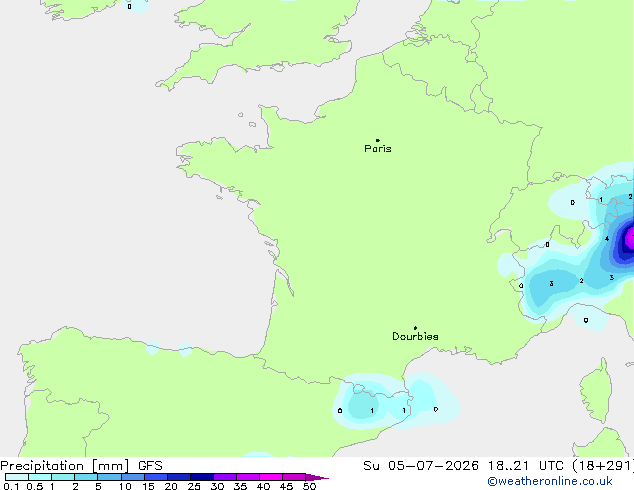Click the legend value '0.5'
This screenshot has width=634, height=490.
pyautogui.click(x=35, y=486)
